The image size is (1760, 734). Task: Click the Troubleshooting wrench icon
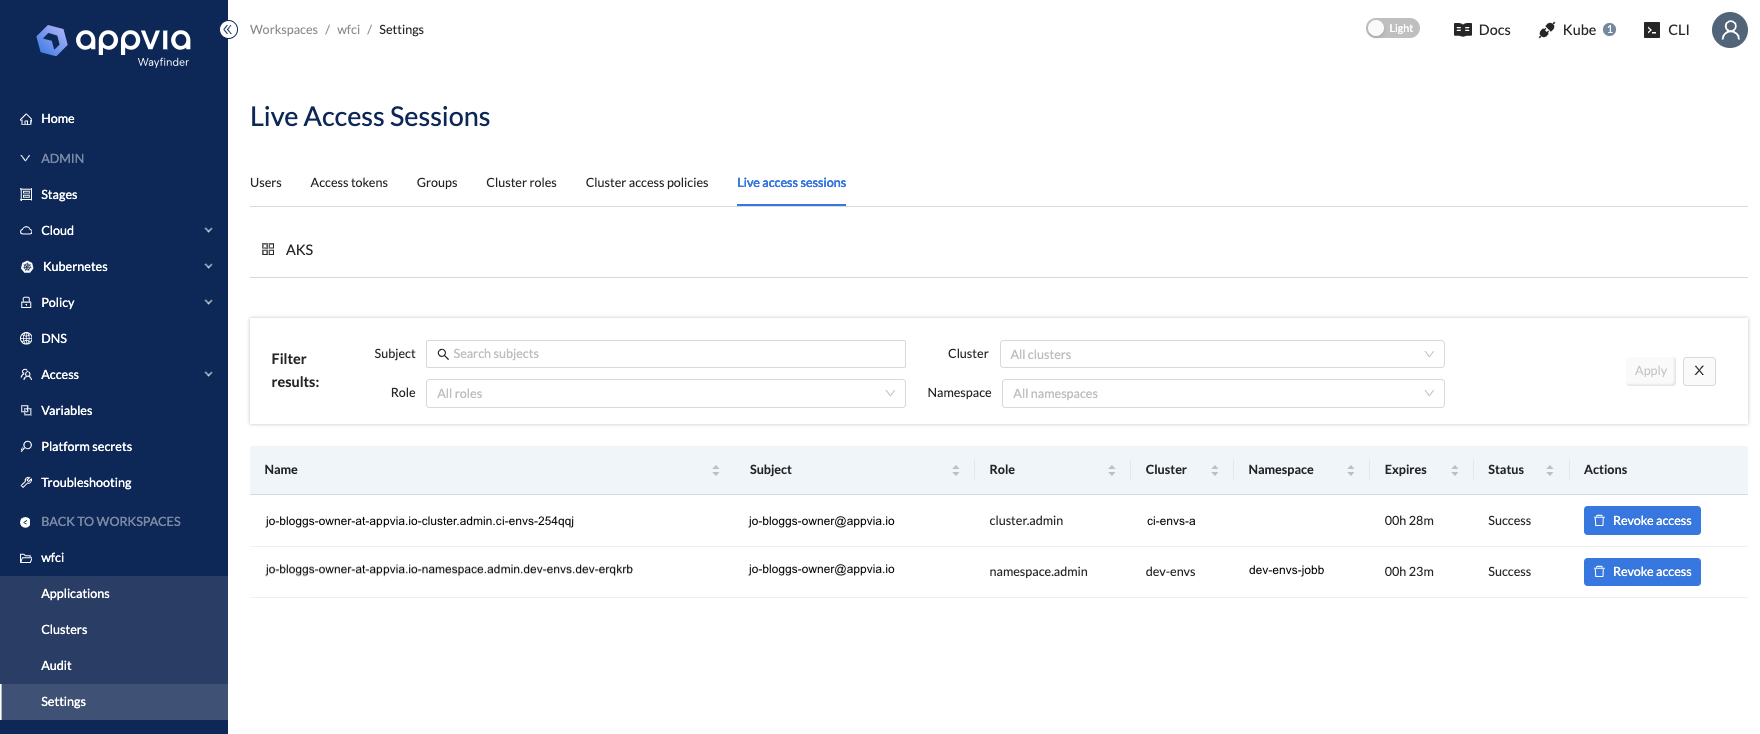(26, 483)
